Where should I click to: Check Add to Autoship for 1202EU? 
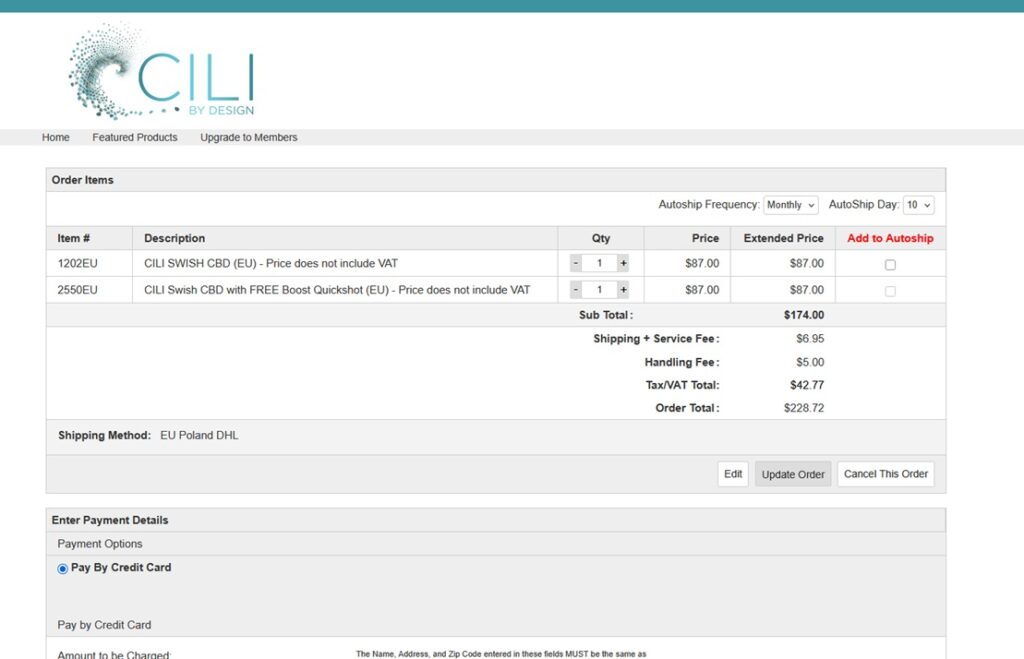890,265
